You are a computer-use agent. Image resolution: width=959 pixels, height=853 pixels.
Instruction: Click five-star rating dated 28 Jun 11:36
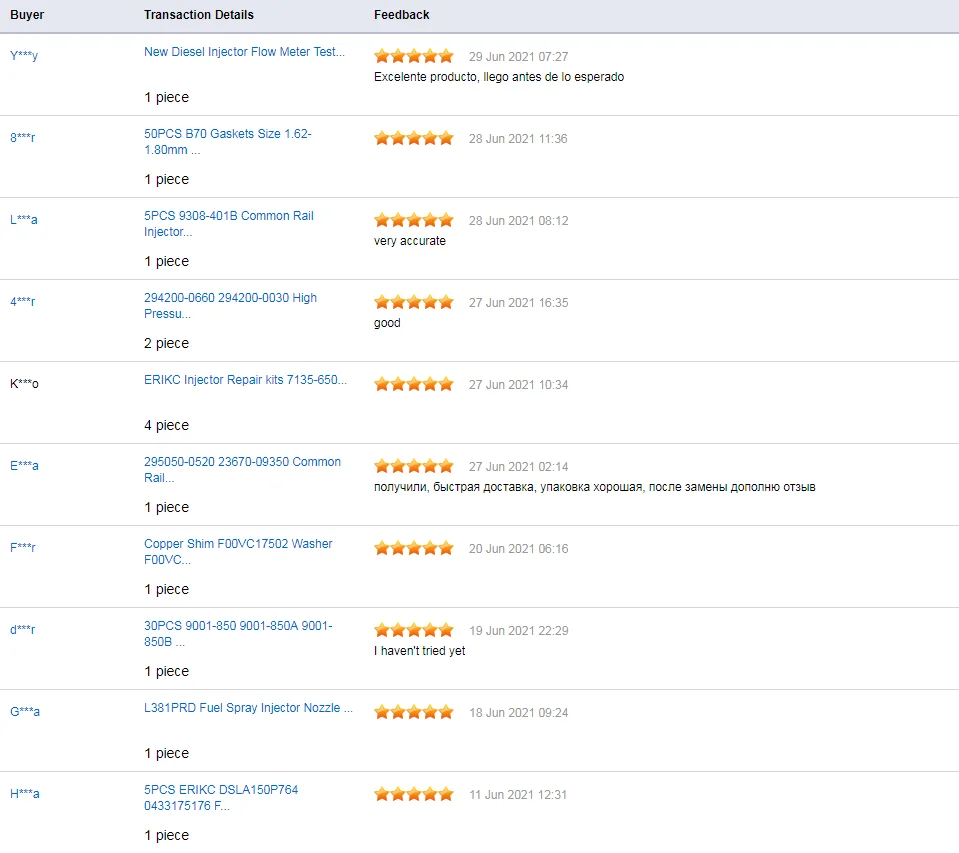coord(414,138)
